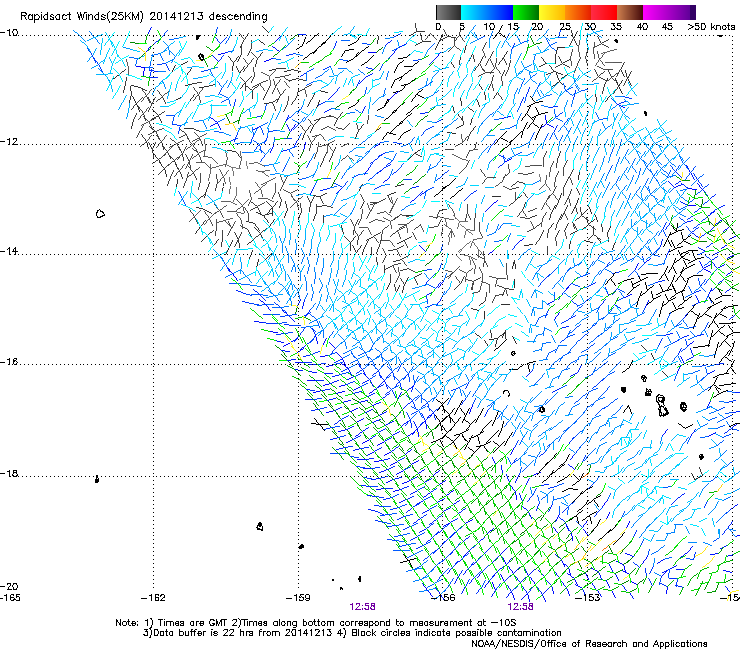Screen dimensions: 740x650
Task: Click the island outline between -162 and -159 near -19
Action: [260, 526]
